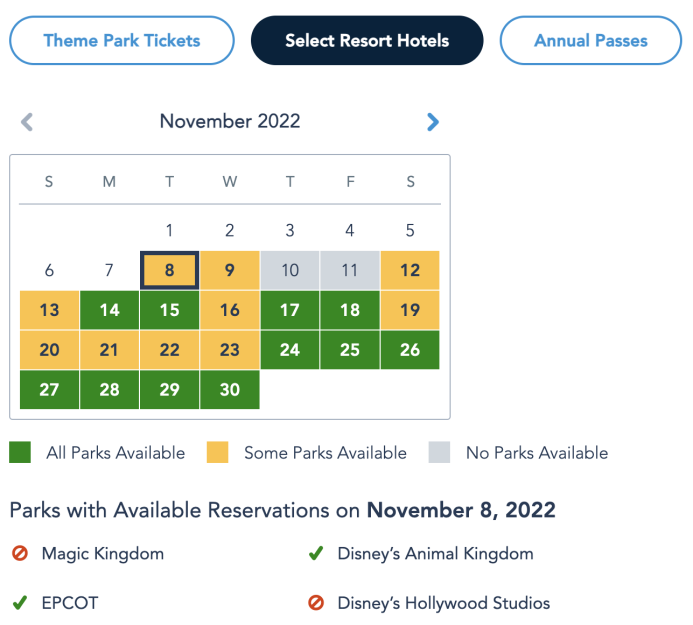The image size is (693, 625).
Task: Click Disney's Hollywood Studios unavailable icon
Action: tap(316, 603)
